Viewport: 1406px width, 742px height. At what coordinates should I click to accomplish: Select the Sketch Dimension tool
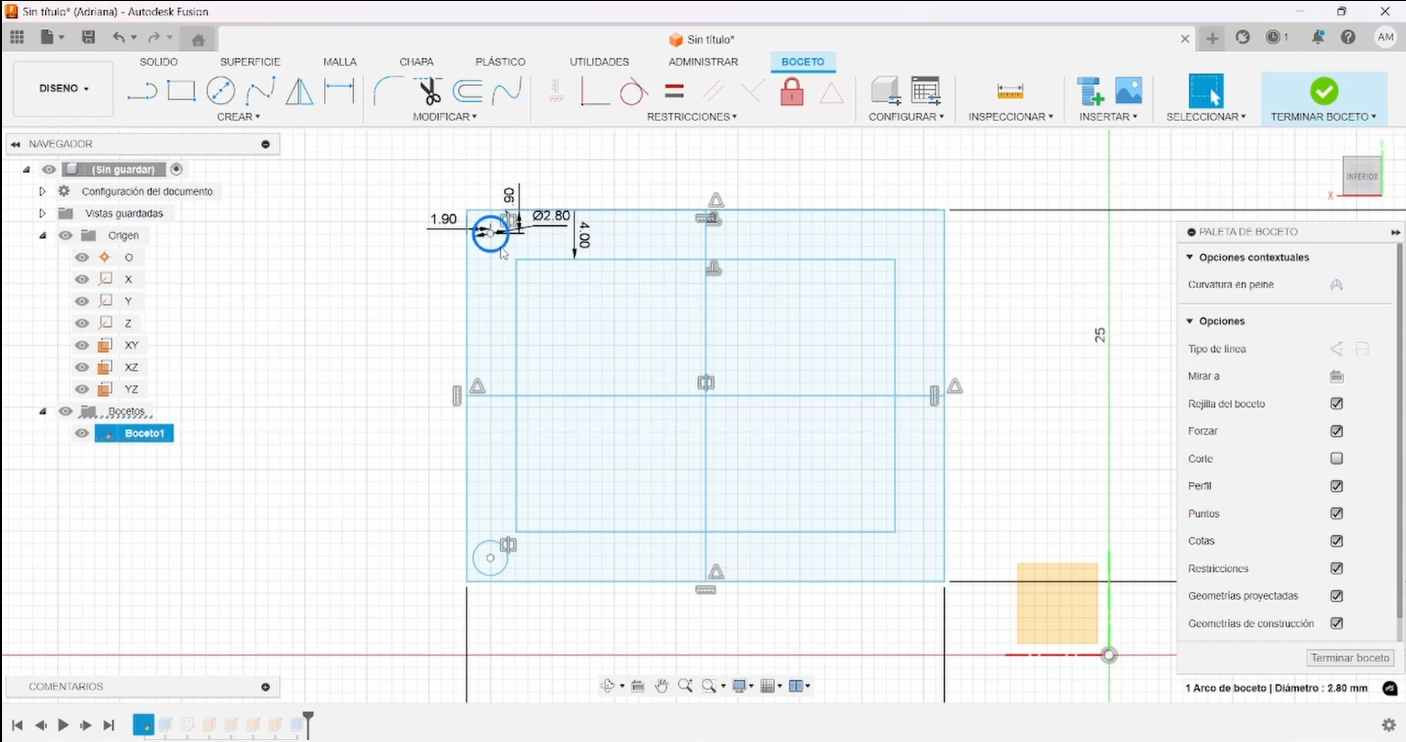pos(339,92)
